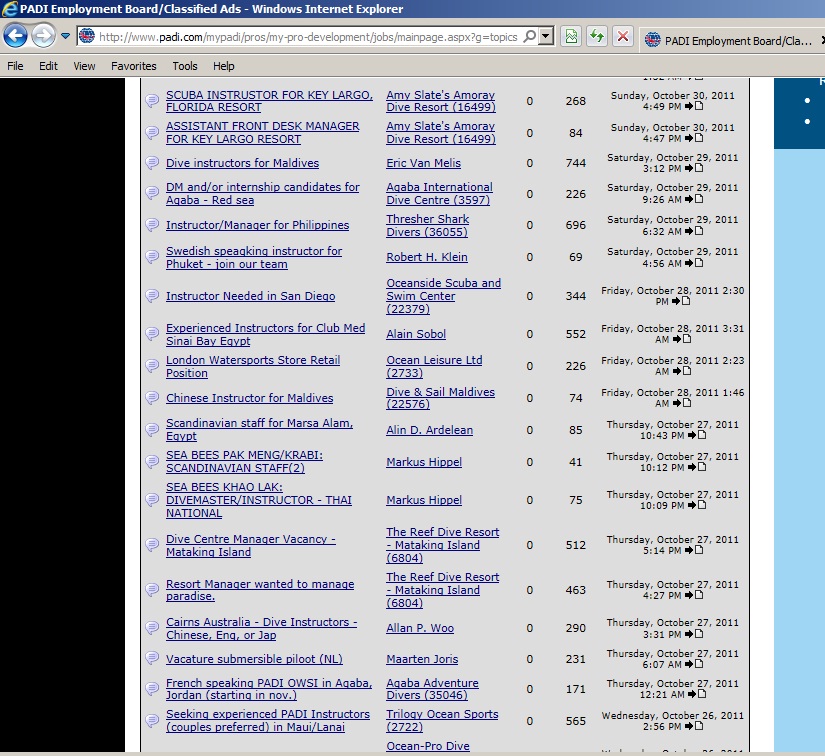Open Instructor Needed in San Diego topic
Image resolution: width=825 pixels, height=756 pixels.
tap(250, 296)
